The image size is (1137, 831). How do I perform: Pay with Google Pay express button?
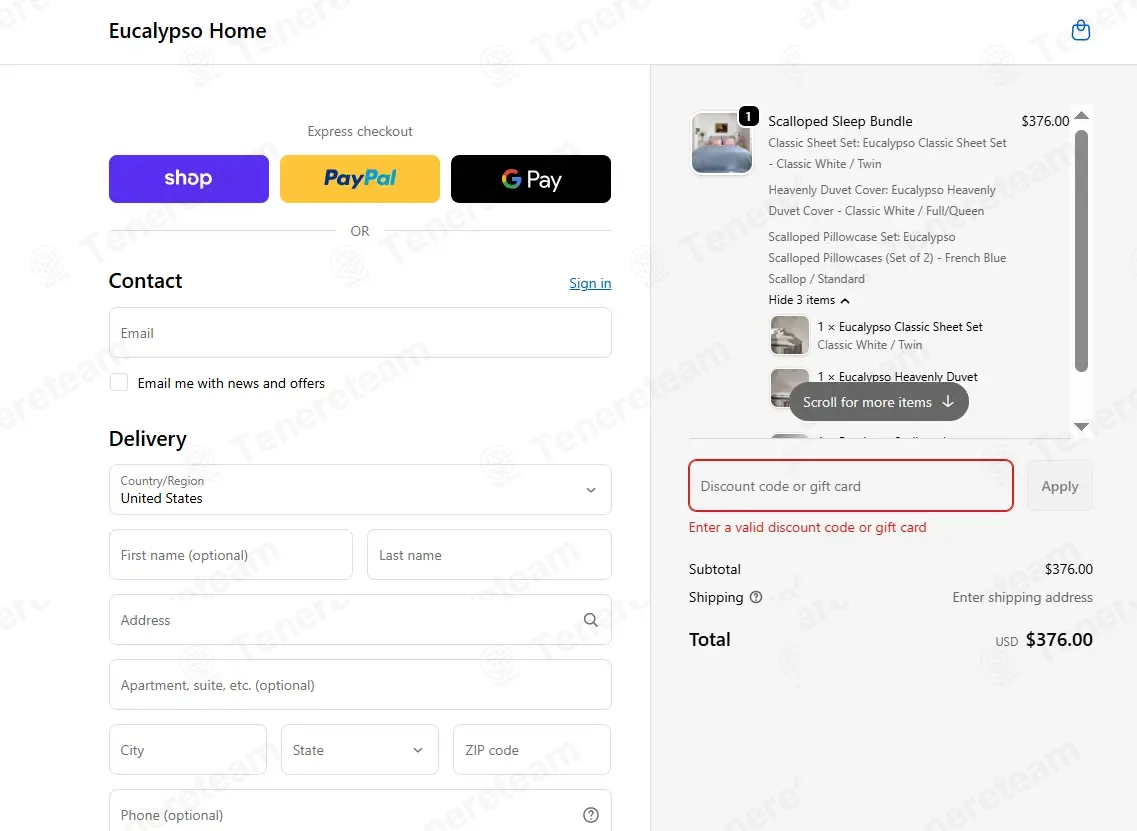[x=531, y=178]
